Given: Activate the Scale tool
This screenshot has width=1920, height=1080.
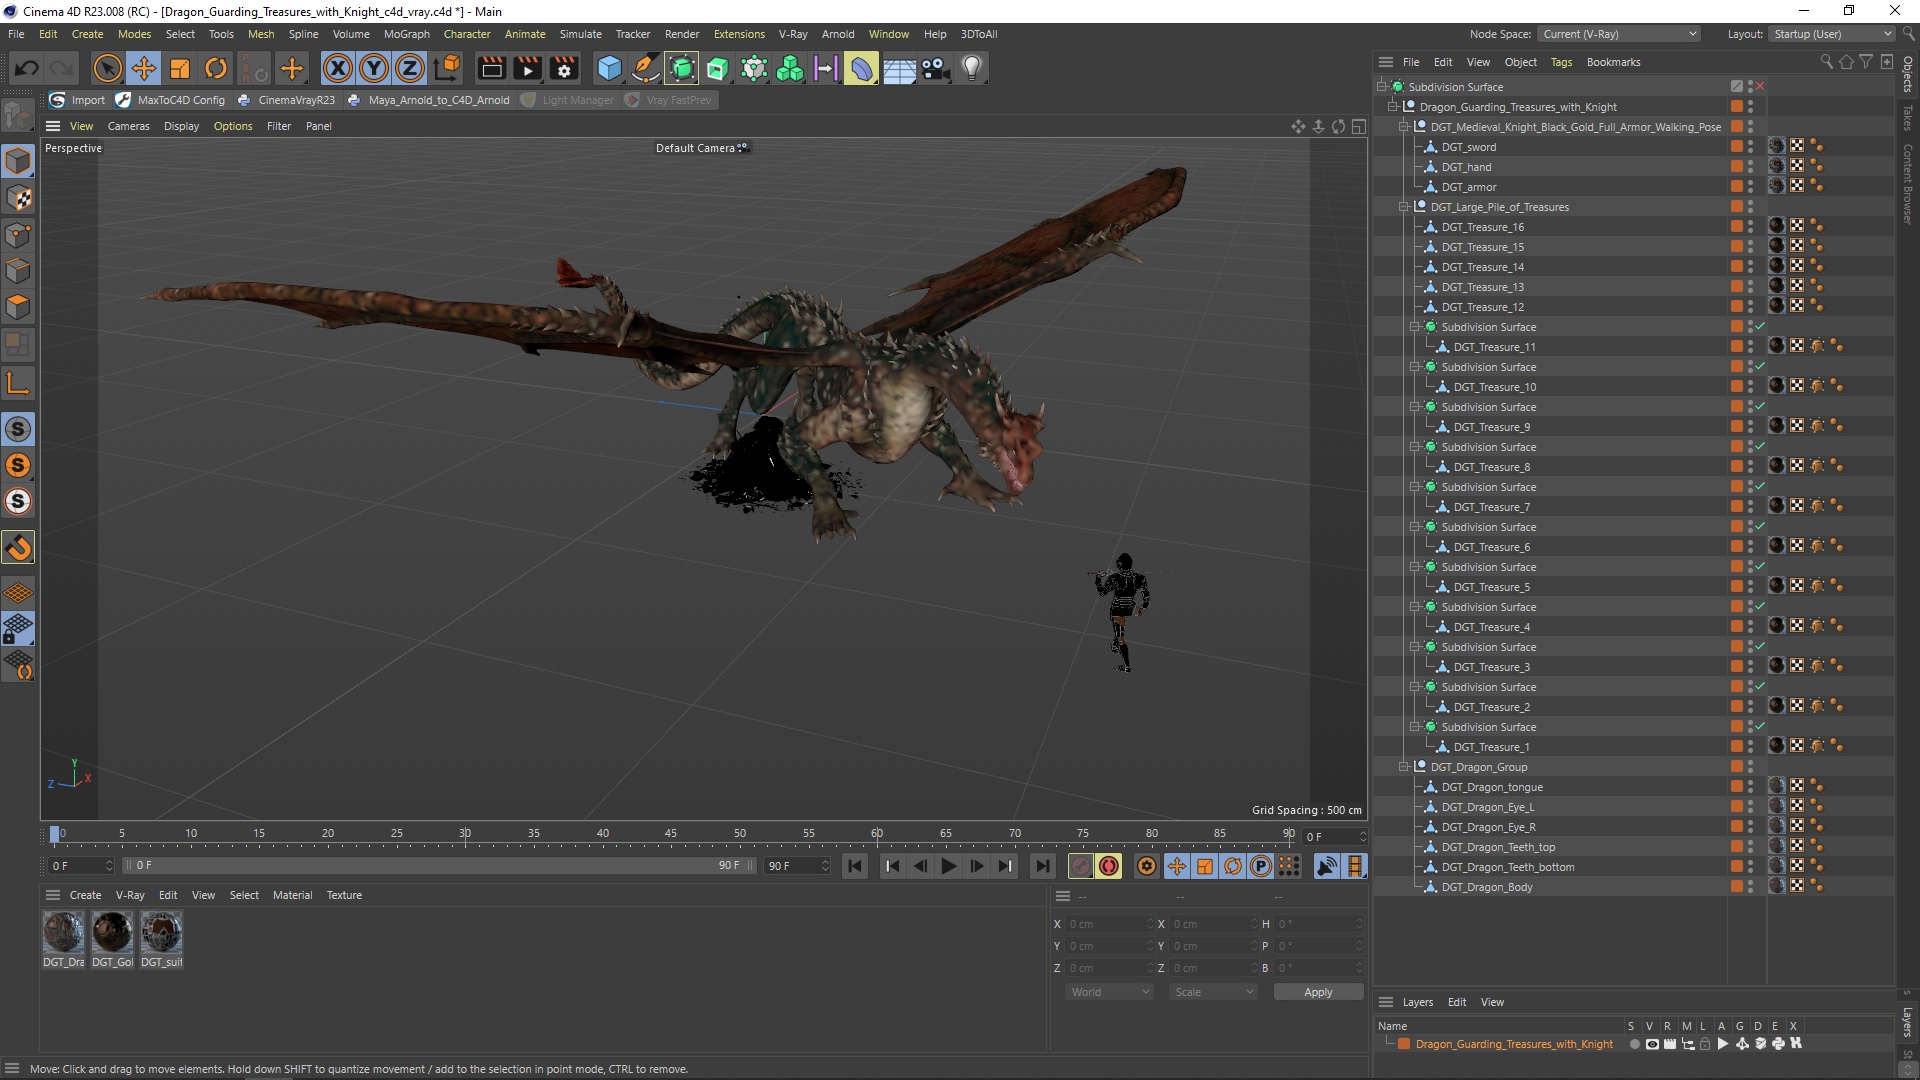Looking at the screenshot, I should tap(180, 68).
